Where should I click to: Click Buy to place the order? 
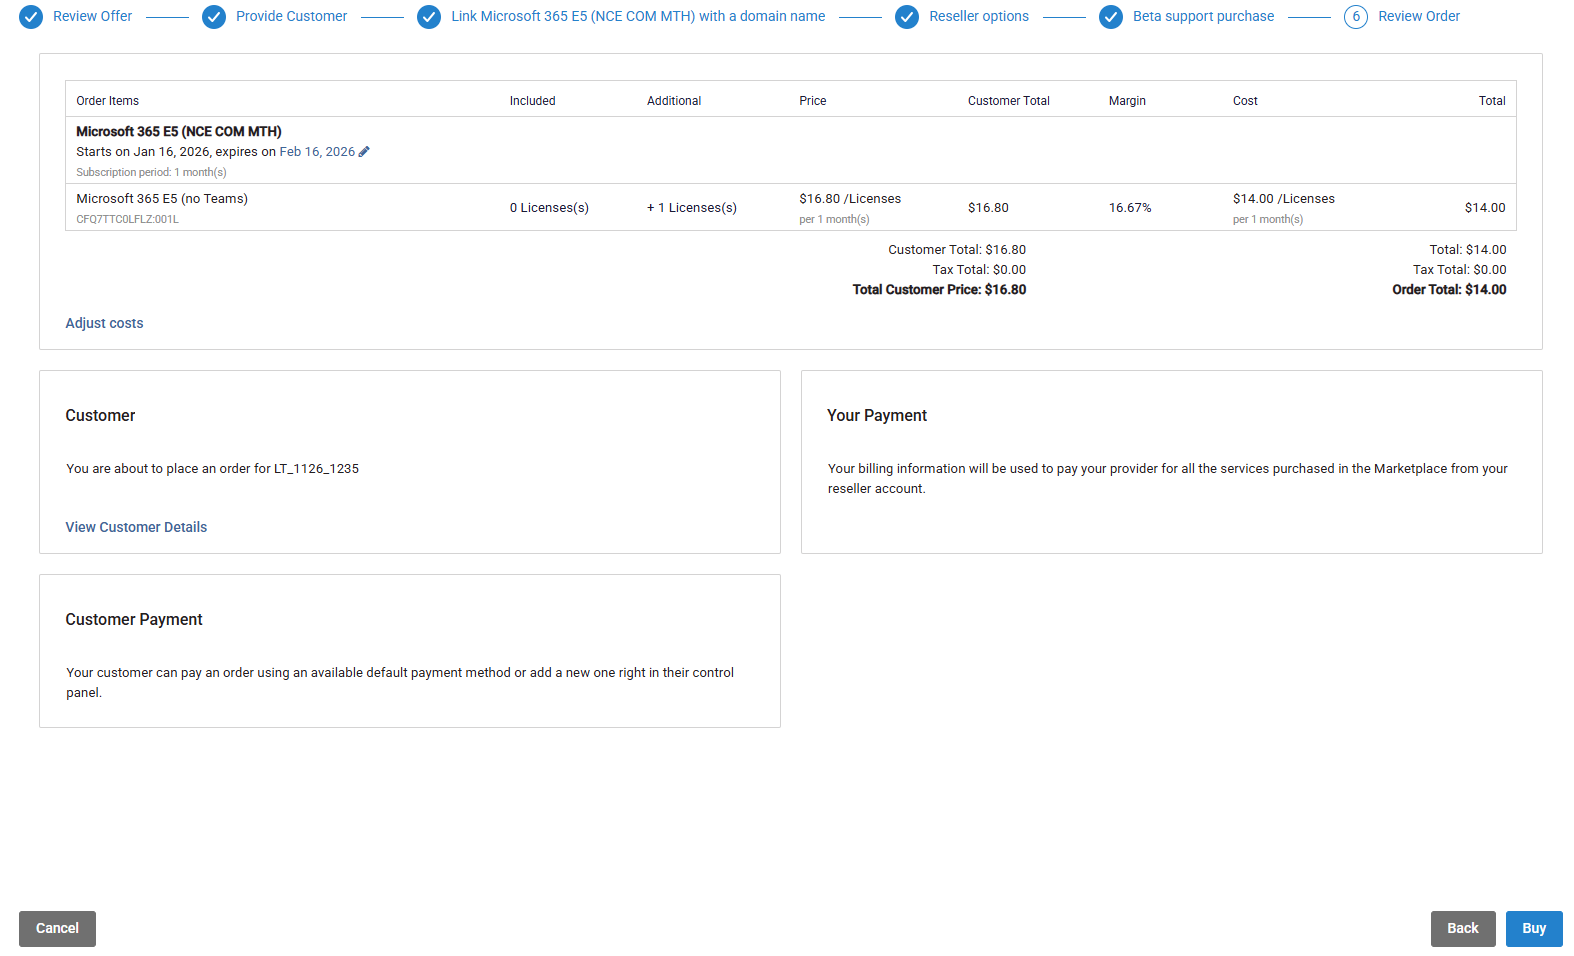coord(1533,928)
